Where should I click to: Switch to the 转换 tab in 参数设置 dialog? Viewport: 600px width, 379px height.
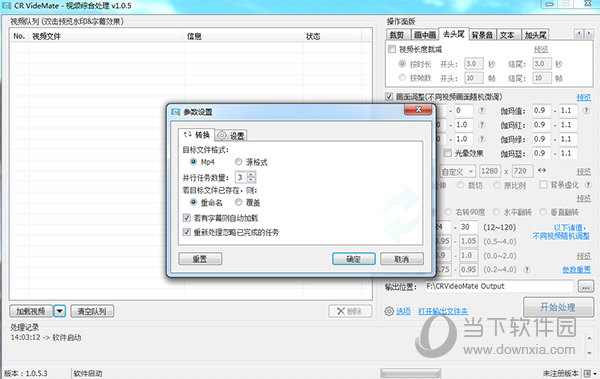coord(197,135)
